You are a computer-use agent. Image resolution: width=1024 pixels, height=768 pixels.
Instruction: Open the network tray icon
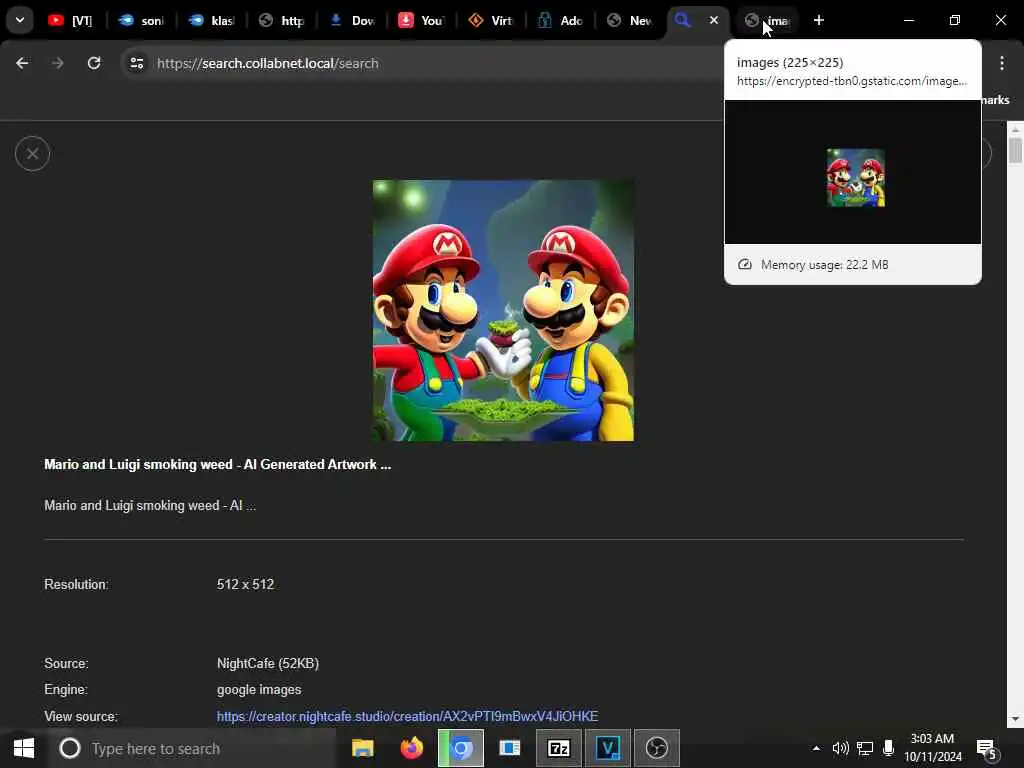tap(865, 748)
